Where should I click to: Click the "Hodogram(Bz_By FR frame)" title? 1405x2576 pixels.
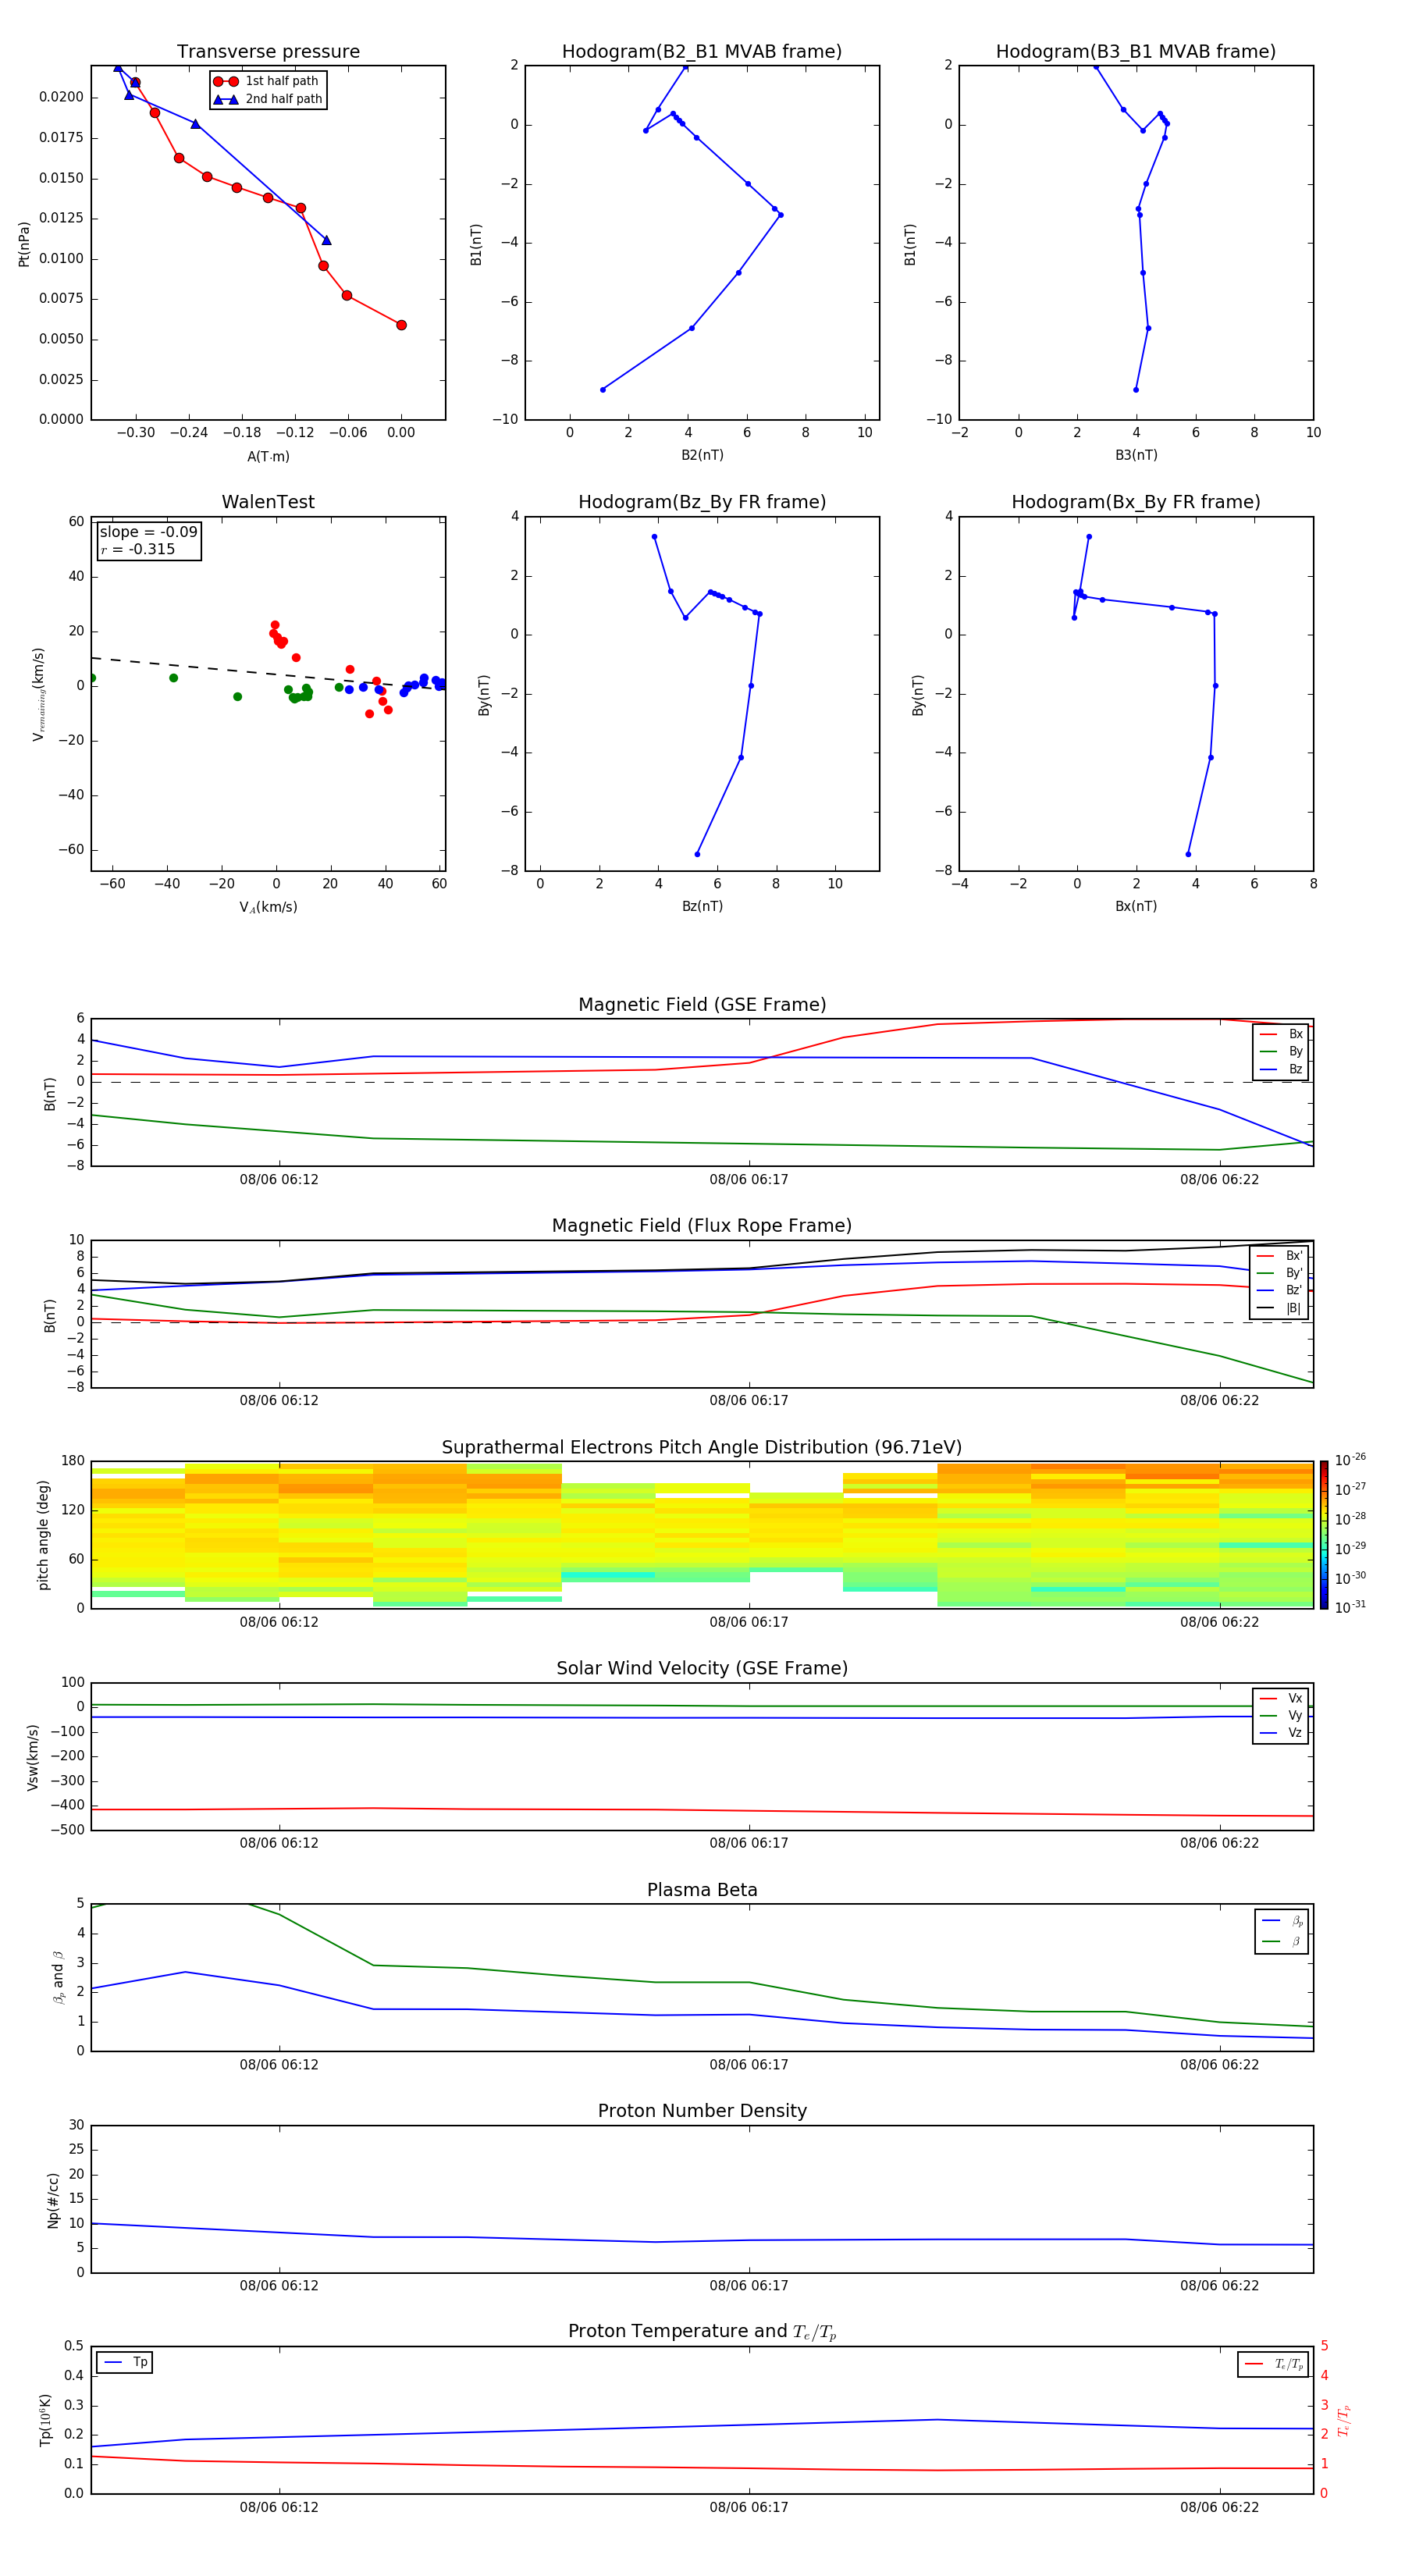702,502
